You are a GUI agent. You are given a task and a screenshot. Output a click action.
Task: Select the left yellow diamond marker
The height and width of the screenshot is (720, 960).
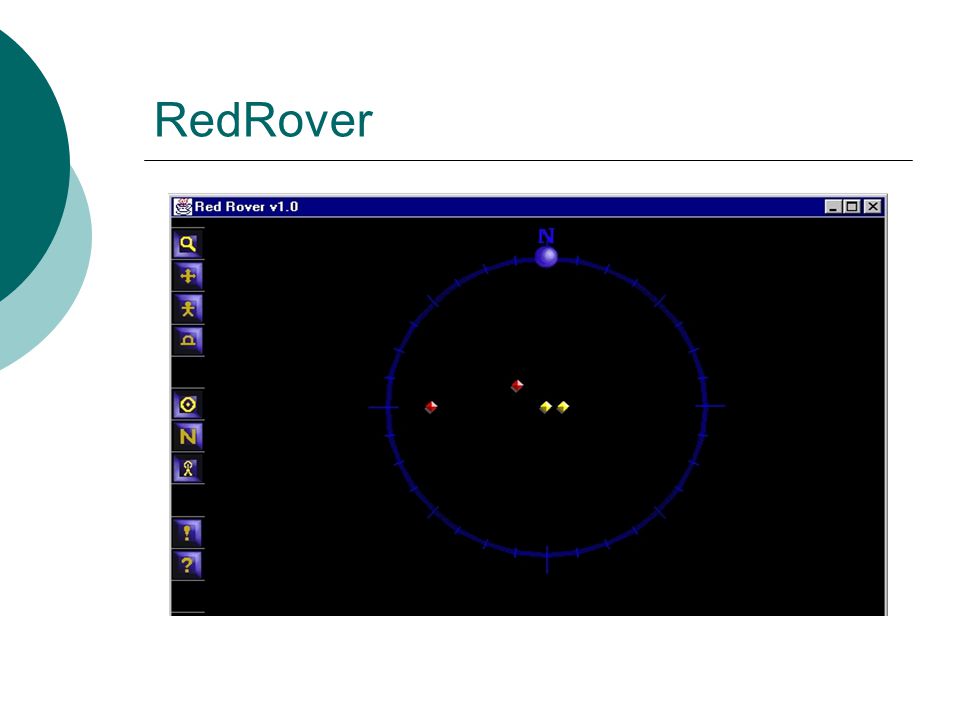pyautogui.click(x=546, y=407)
